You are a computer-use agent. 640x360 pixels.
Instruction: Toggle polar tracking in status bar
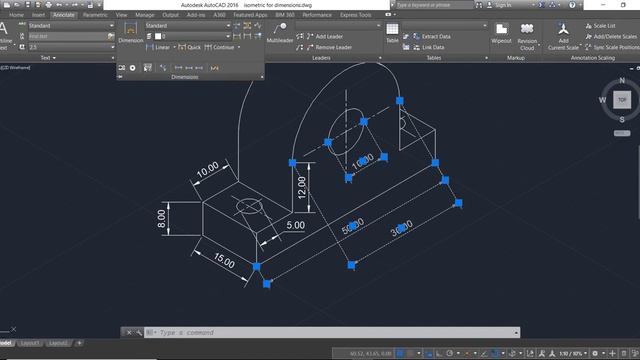(x=449, y=353)
